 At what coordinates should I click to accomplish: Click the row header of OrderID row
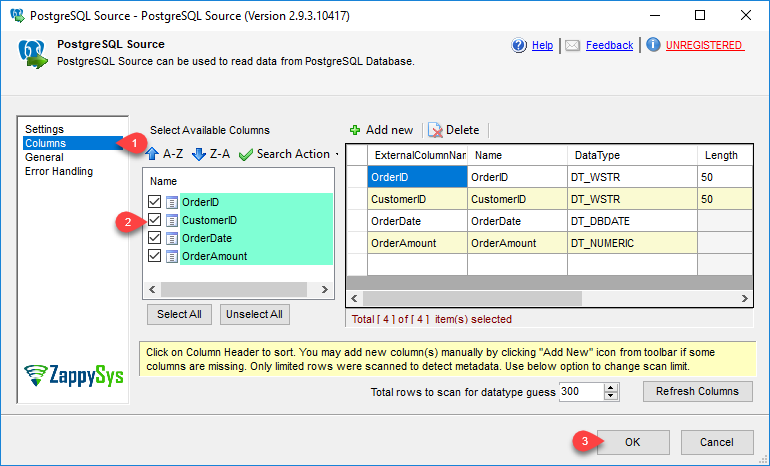pos(357,177)
